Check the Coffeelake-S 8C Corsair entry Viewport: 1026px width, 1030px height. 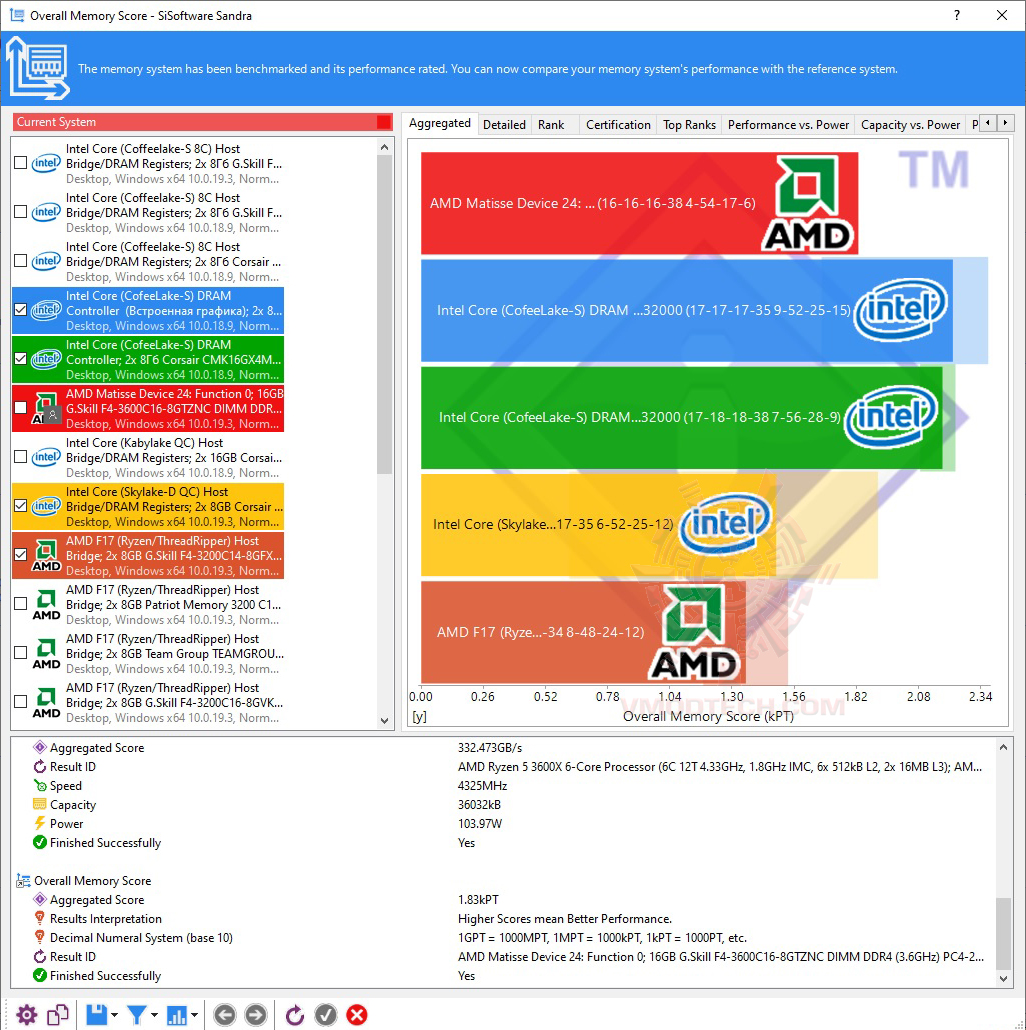[x=20, y=261]
